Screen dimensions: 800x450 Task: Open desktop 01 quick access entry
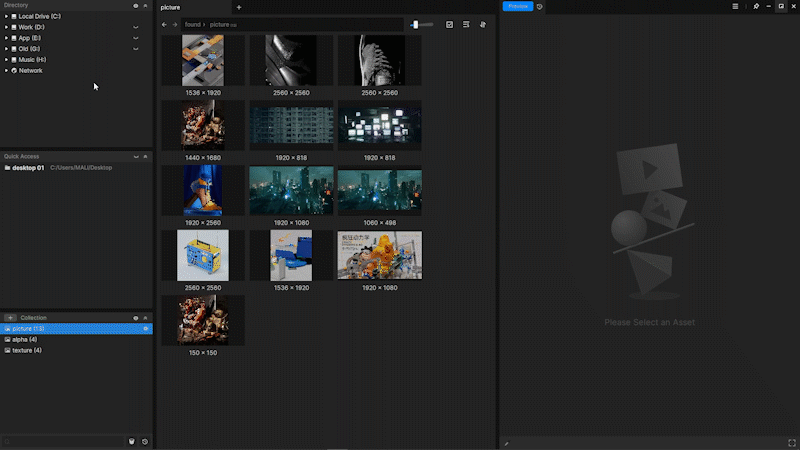tap(76, 167)
